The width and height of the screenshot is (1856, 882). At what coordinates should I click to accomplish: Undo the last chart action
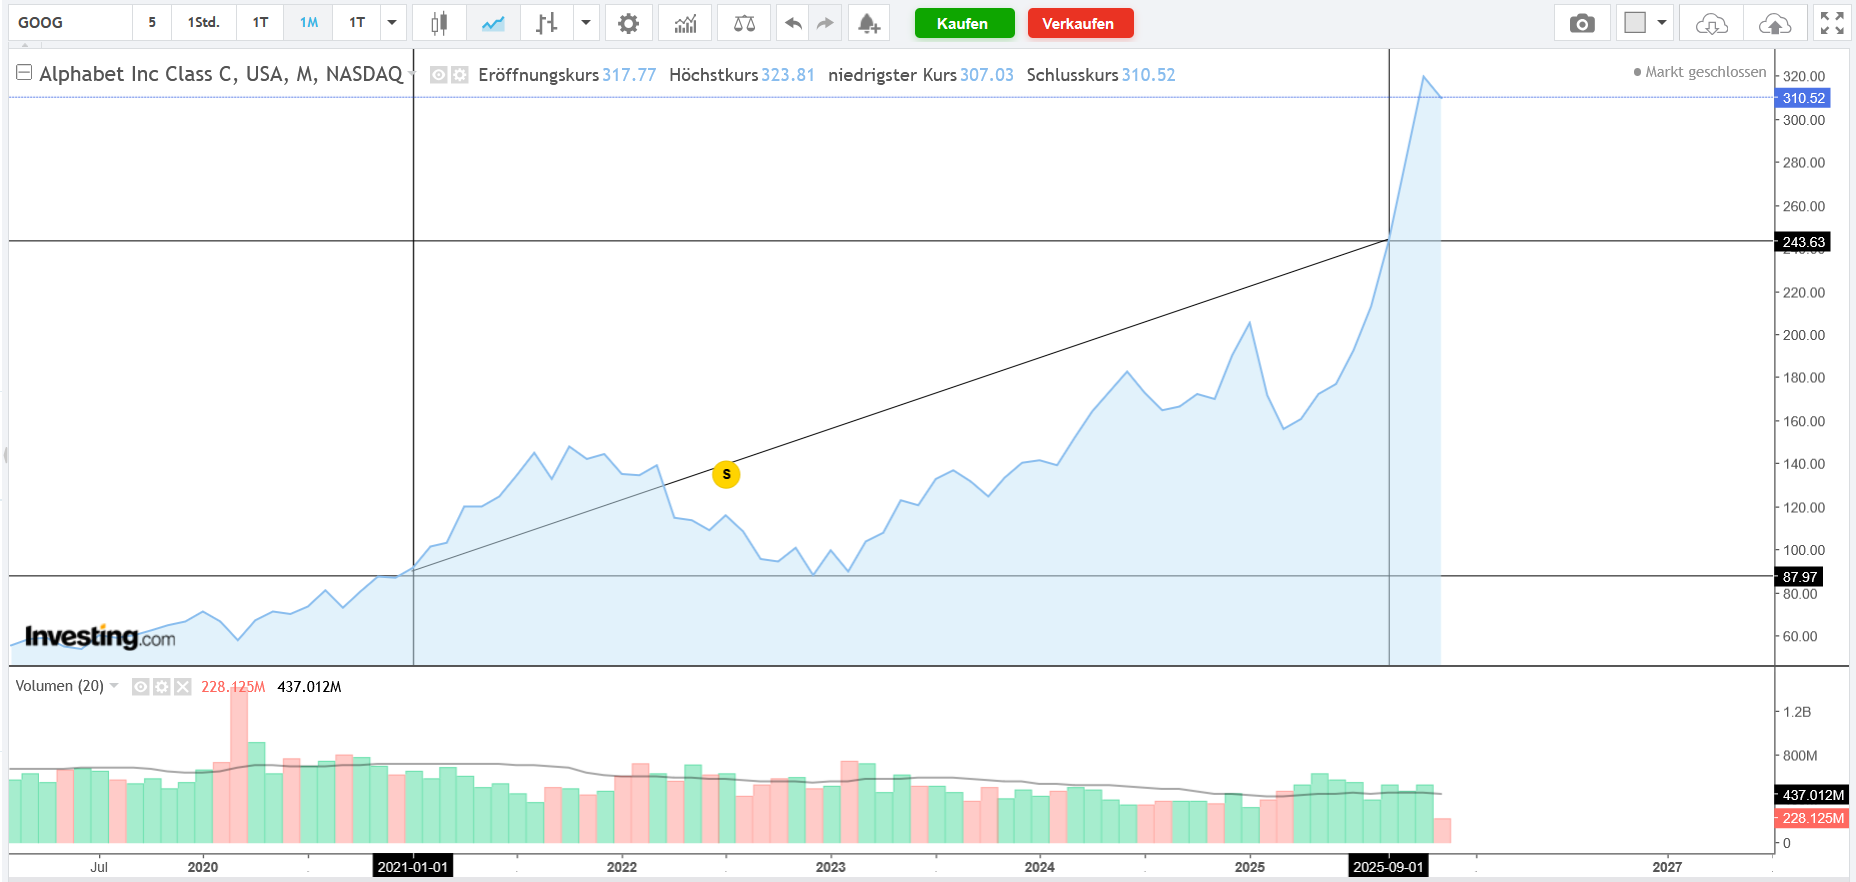[793, 23]
